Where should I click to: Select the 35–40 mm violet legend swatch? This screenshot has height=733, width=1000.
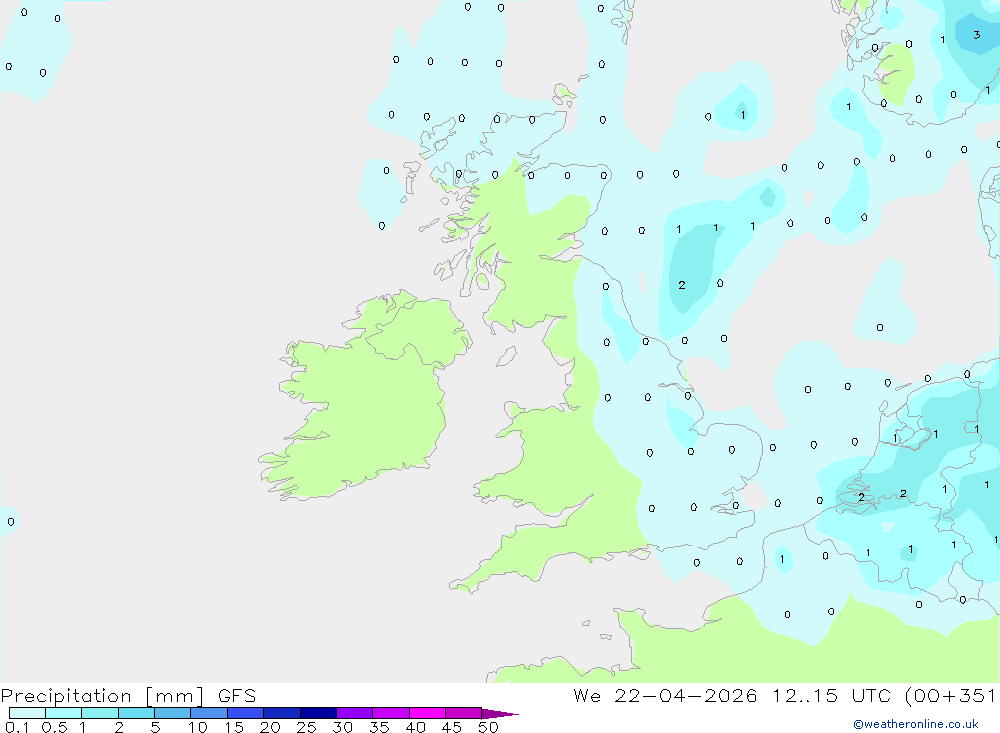391,713
